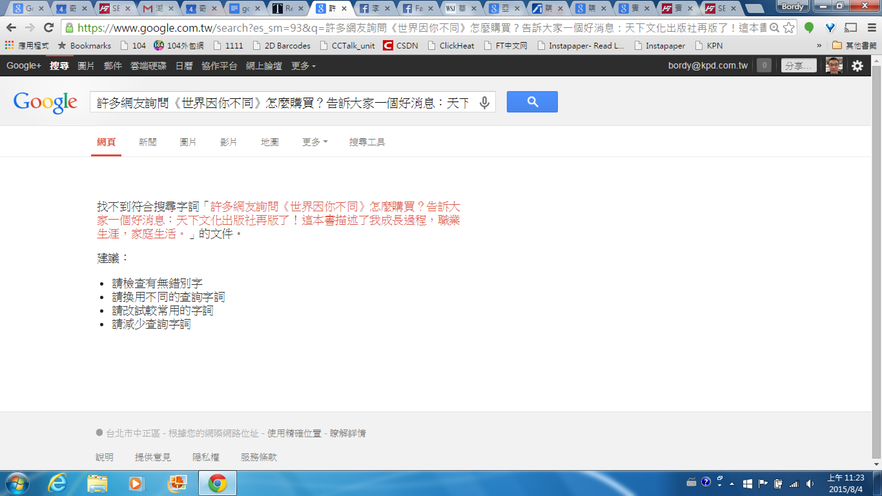
Task: Open a new browser tab
Action: (x=755, y=8)
